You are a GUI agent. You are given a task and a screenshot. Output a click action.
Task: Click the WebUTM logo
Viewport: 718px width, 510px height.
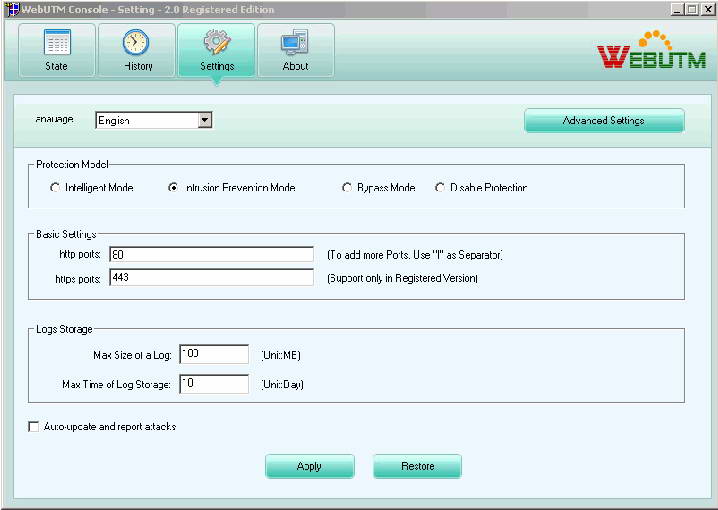[x=652, y=50]
